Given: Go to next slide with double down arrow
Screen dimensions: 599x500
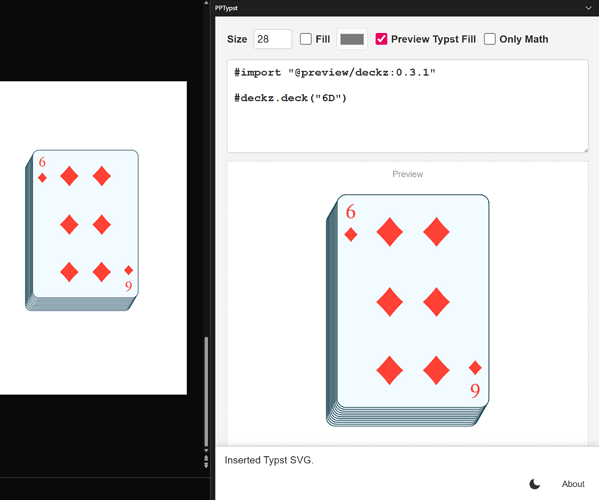Looking at the screenshot, I should [206, 464].
